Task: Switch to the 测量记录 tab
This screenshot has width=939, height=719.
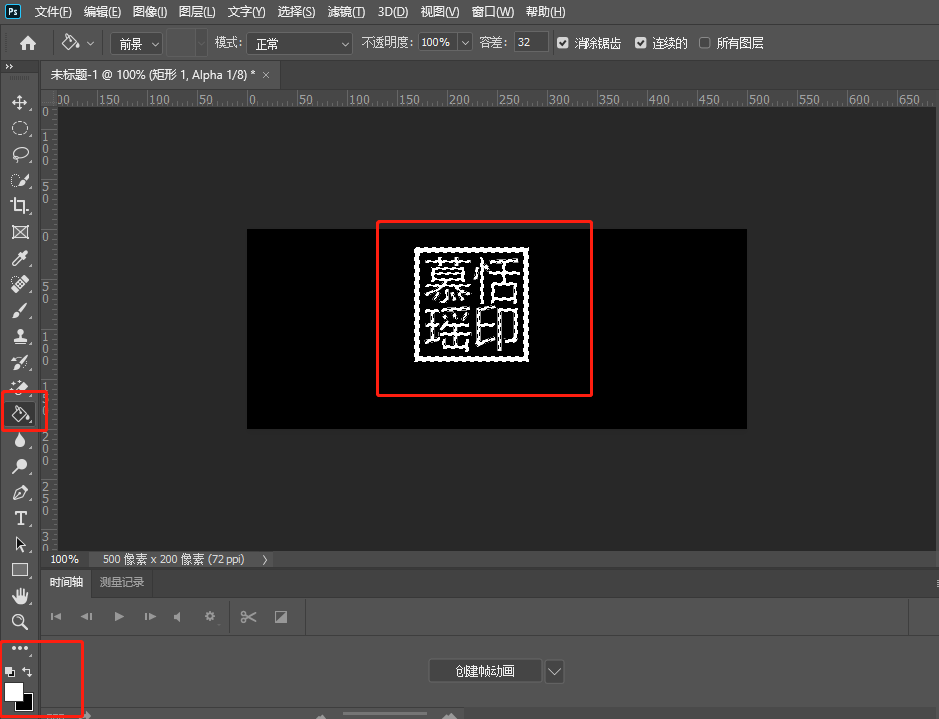Action: point(122,582)
